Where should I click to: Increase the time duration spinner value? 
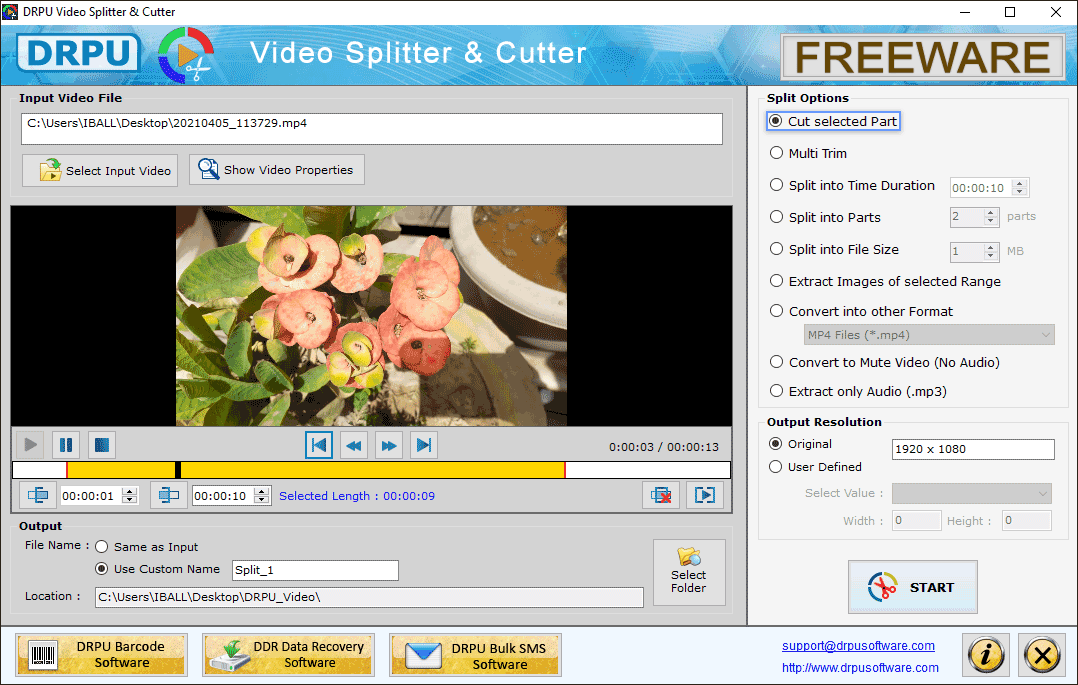1020,183
